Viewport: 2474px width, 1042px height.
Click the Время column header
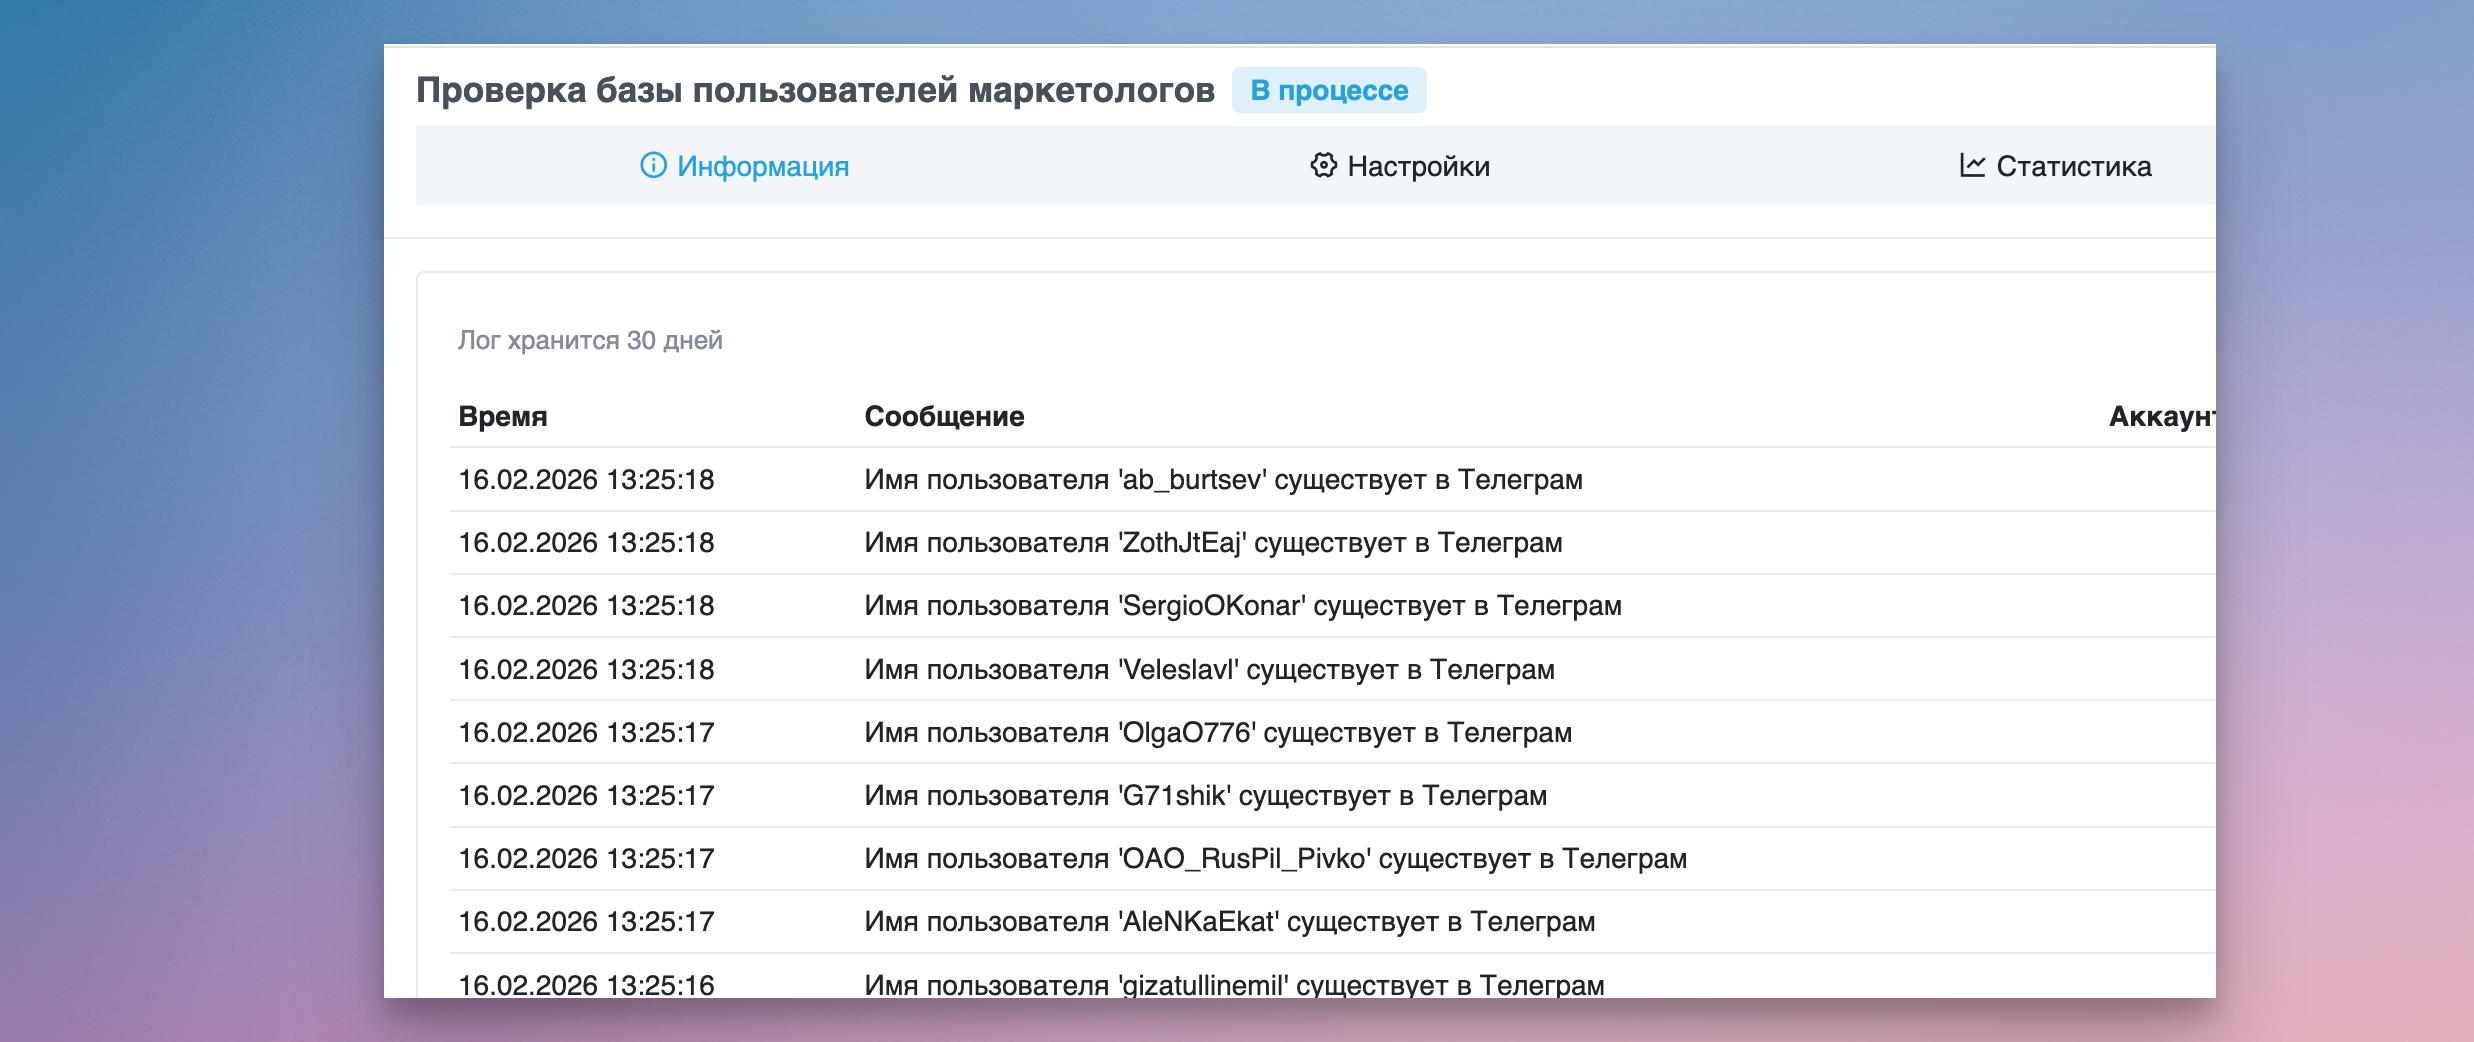(503, 416)
